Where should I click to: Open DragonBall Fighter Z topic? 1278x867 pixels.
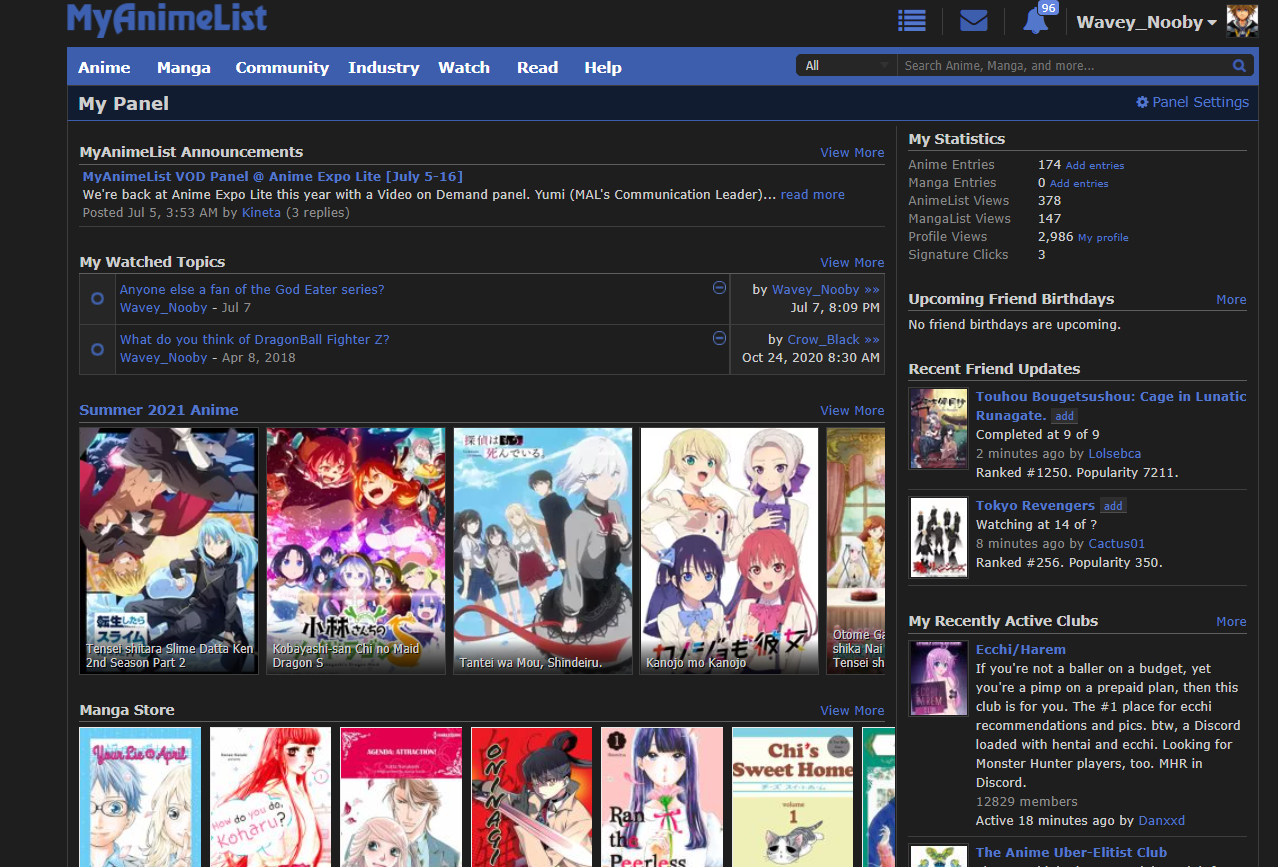point(255,339)
